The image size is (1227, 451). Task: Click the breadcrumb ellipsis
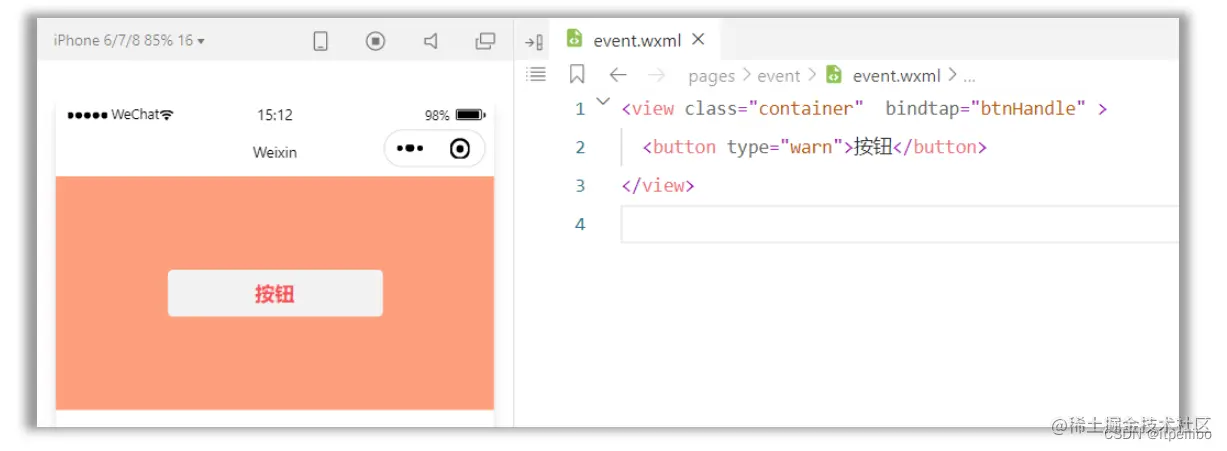(969, 77)
